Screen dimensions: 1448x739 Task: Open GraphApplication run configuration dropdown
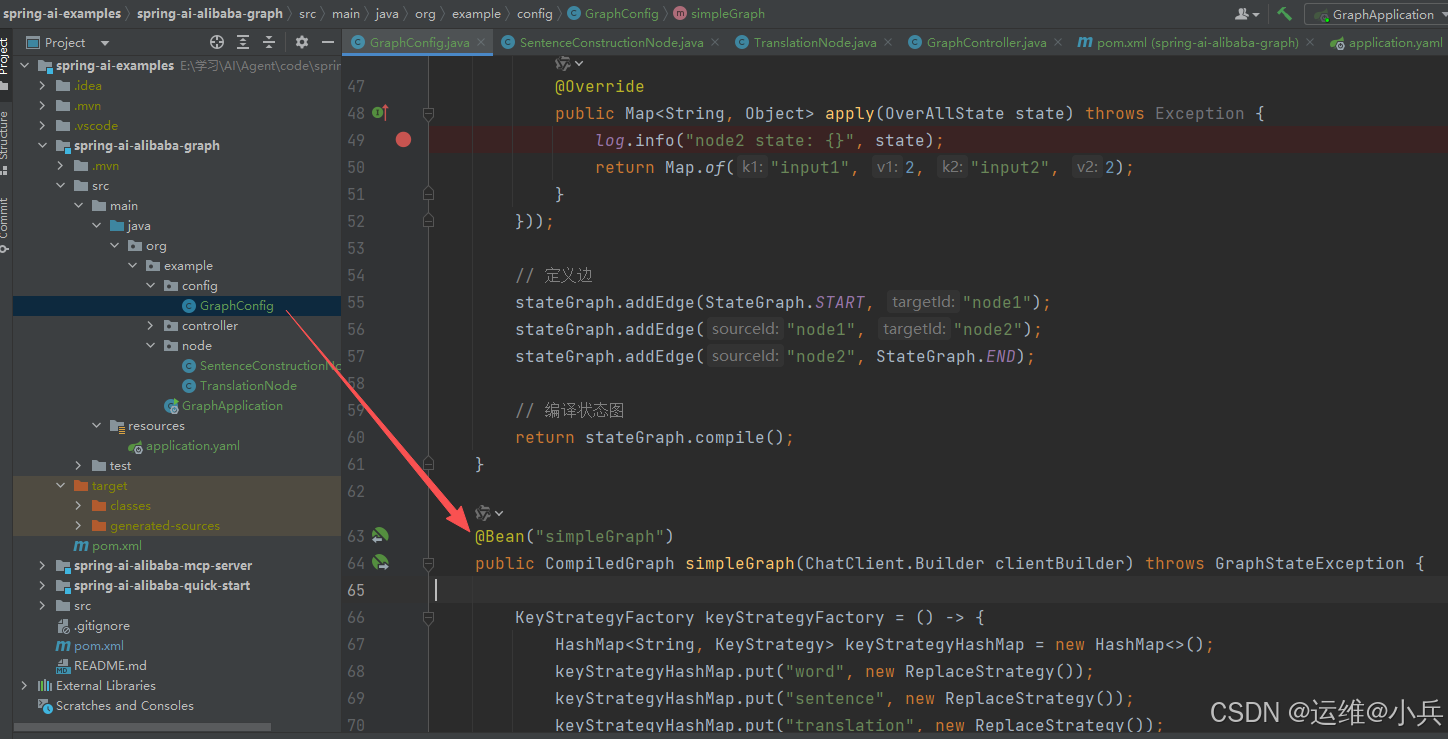tap(1378, 14)
